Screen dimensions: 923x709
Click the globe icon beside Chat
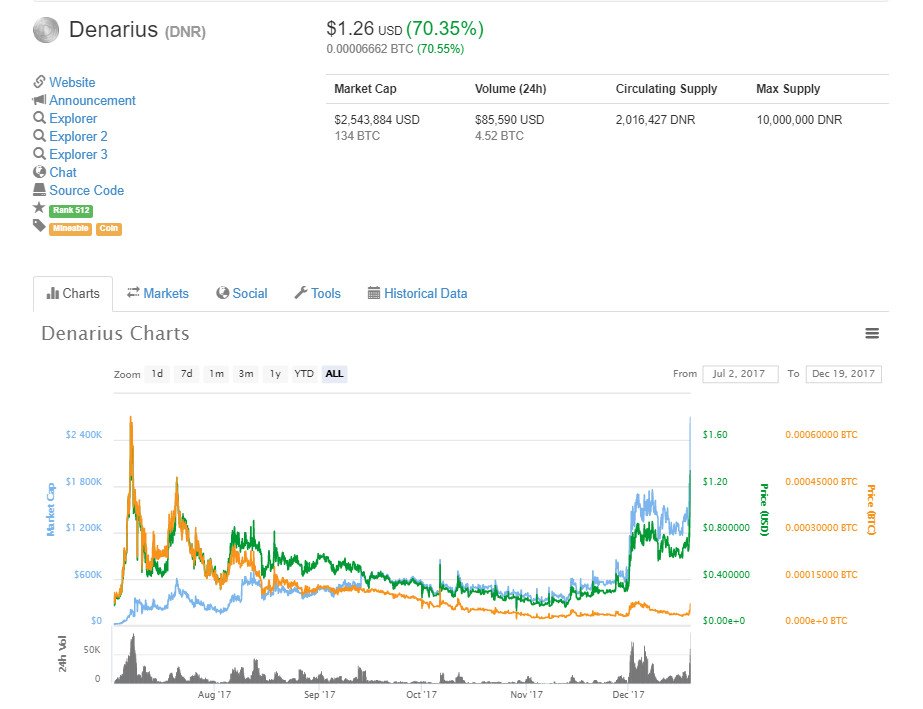[39, 172]
